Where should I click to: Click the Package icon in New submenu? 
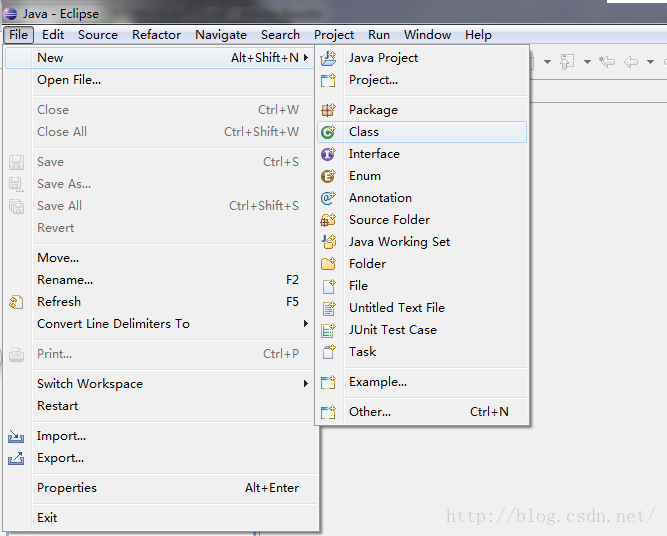[328, 110]
